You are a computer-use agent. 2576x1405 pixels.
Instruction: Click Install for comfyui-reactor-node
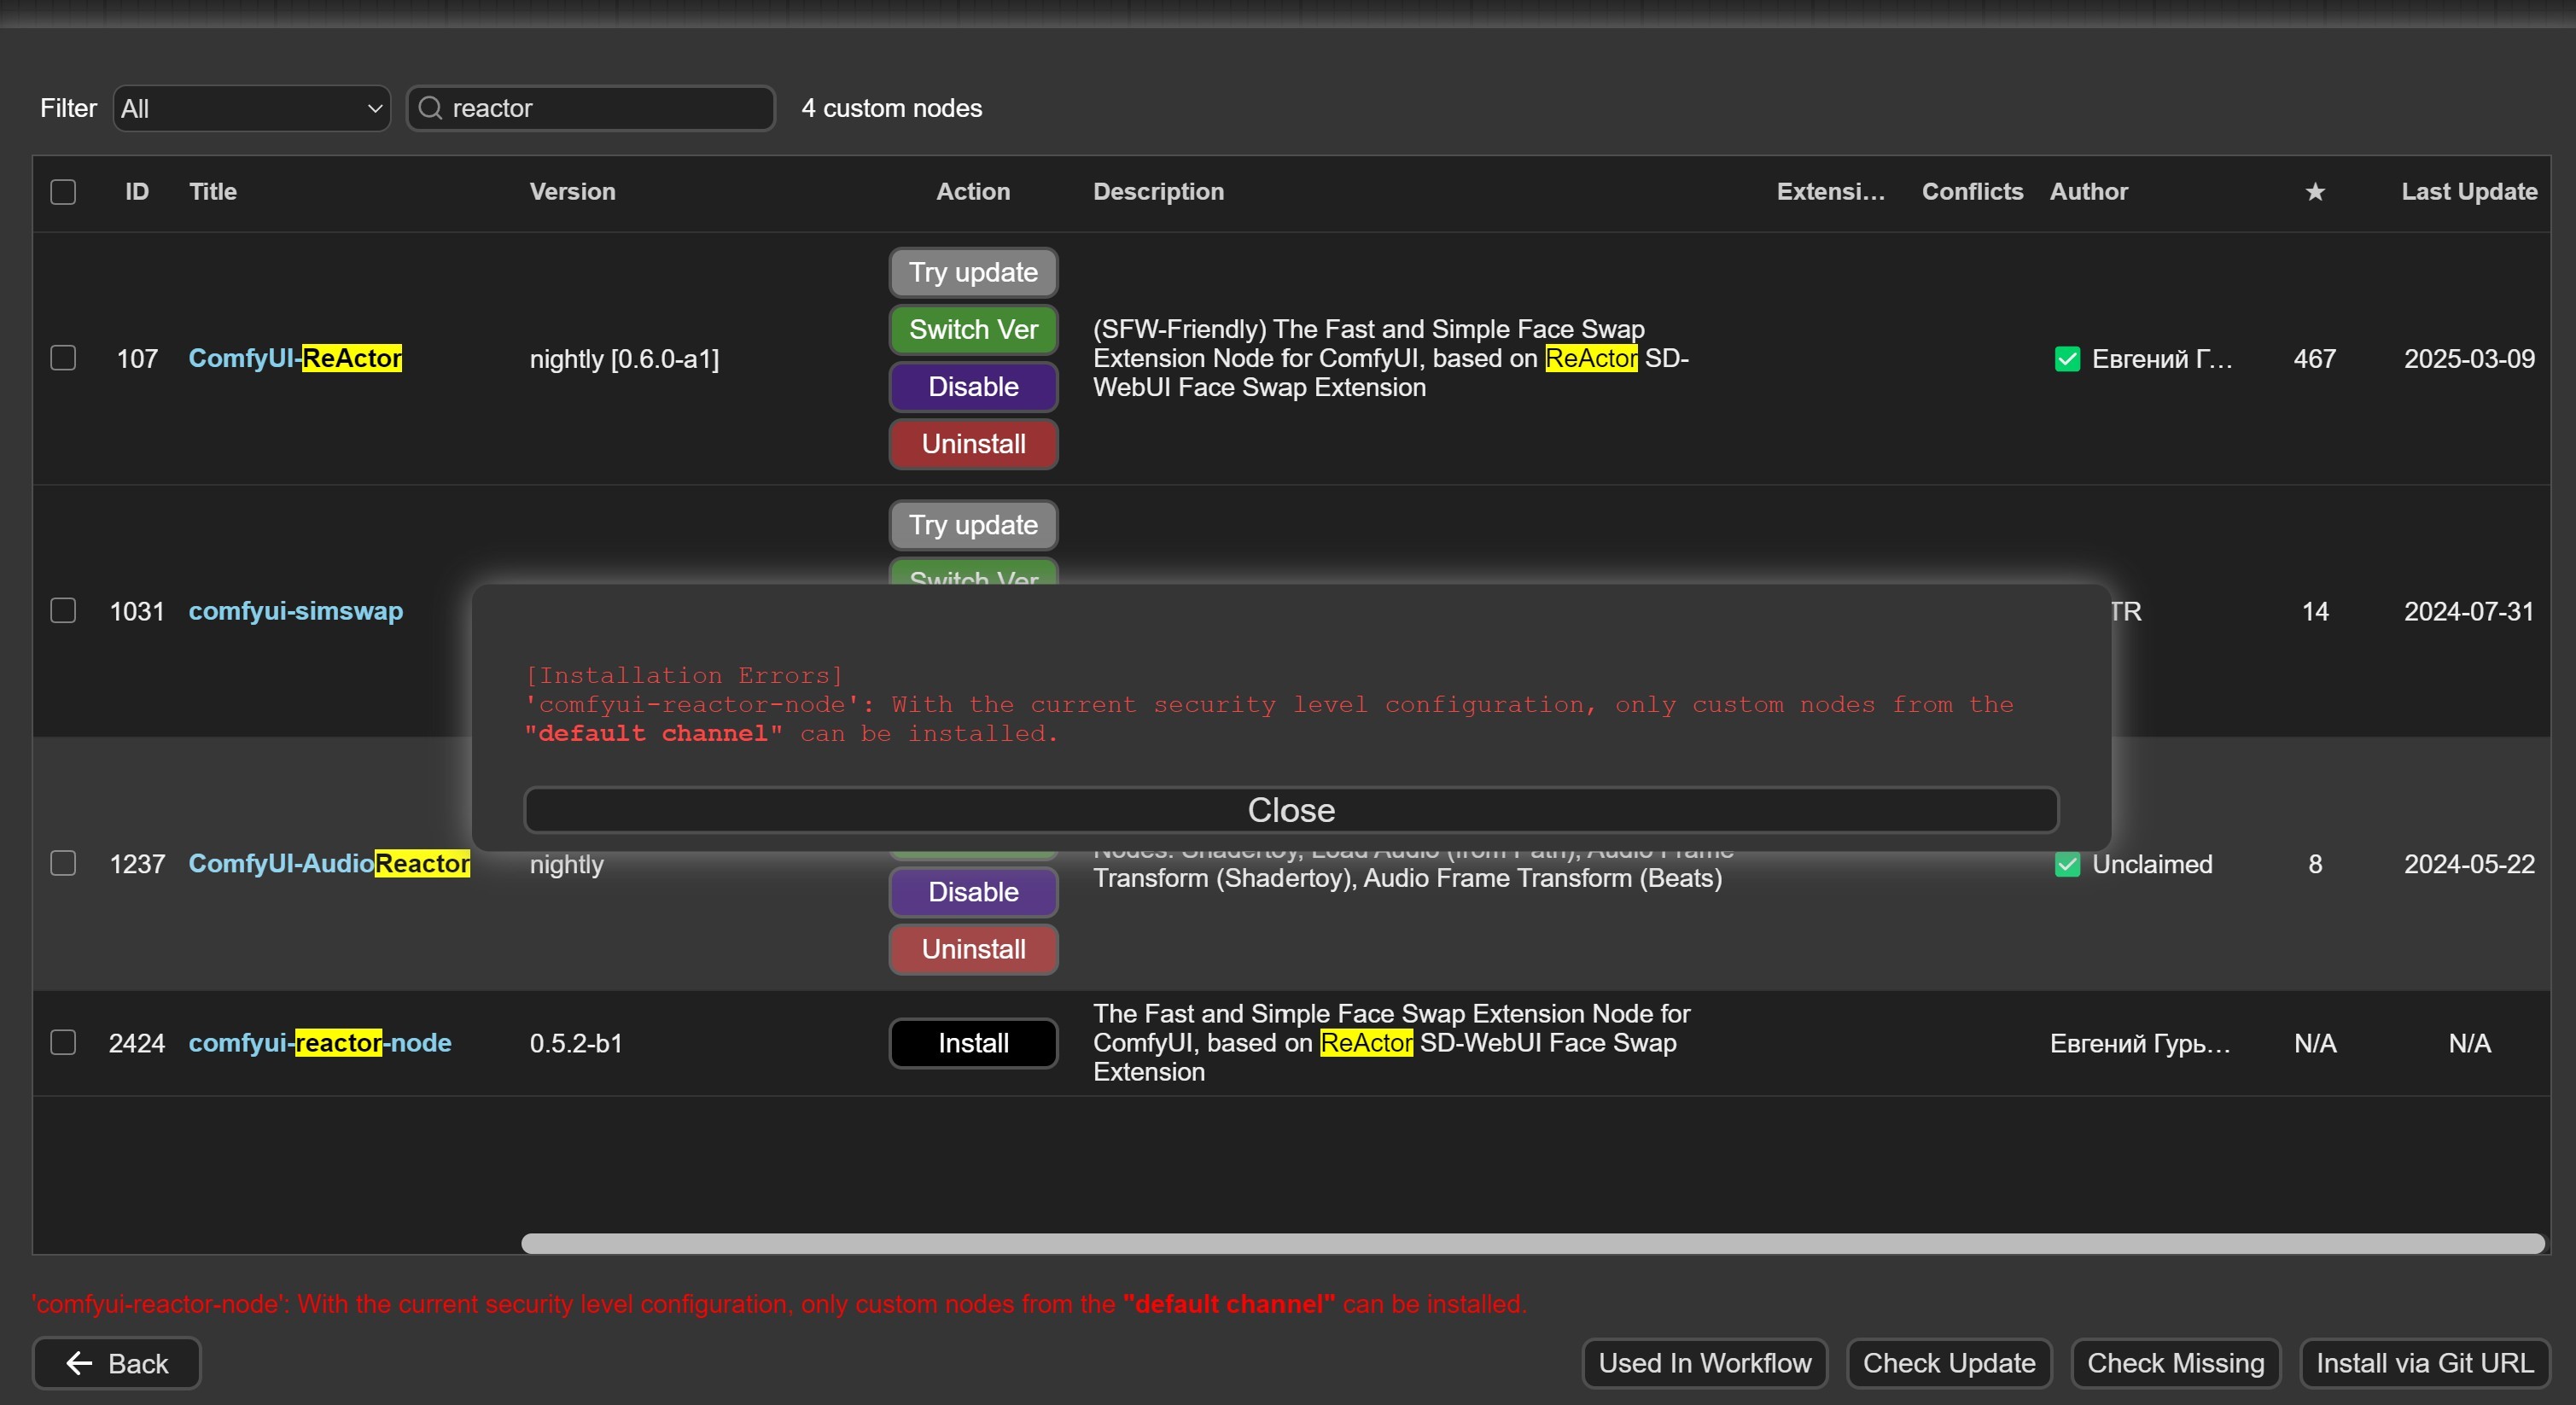coord(972,1043)
